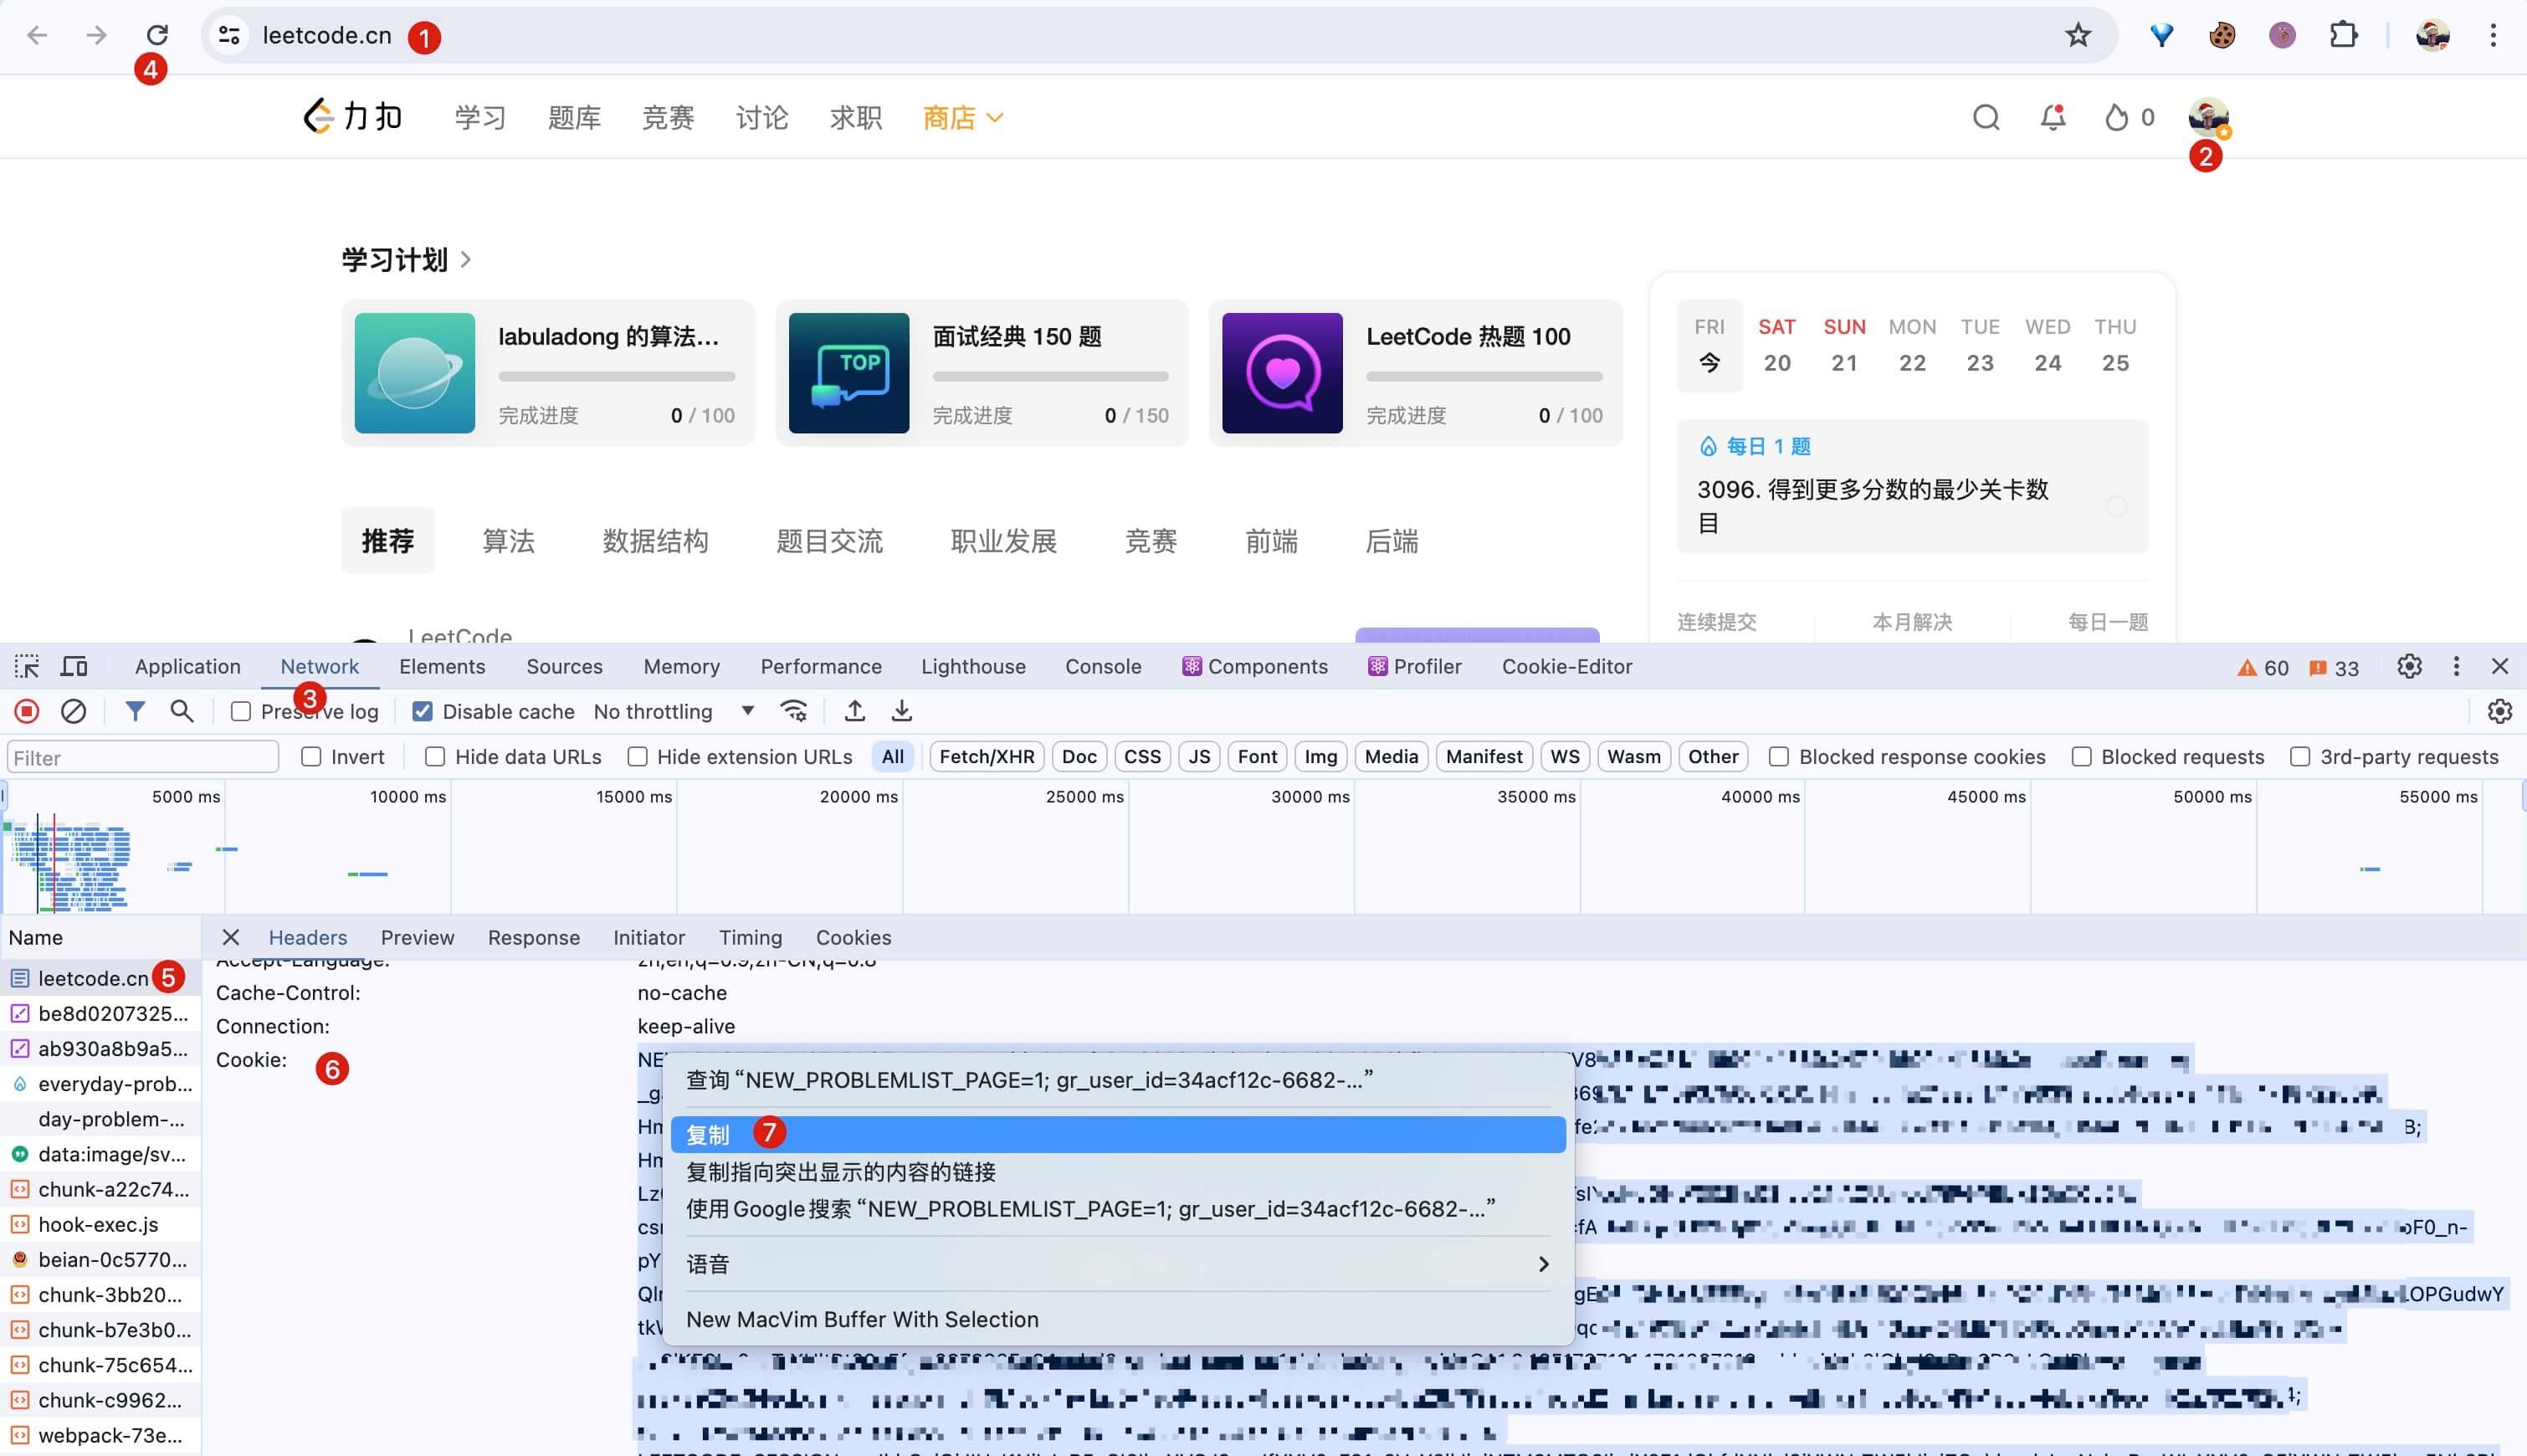Viewport: 2527px width, 1456px height.
Task: Reload the page with the refresh icon
Action: (x=157, y=35)
